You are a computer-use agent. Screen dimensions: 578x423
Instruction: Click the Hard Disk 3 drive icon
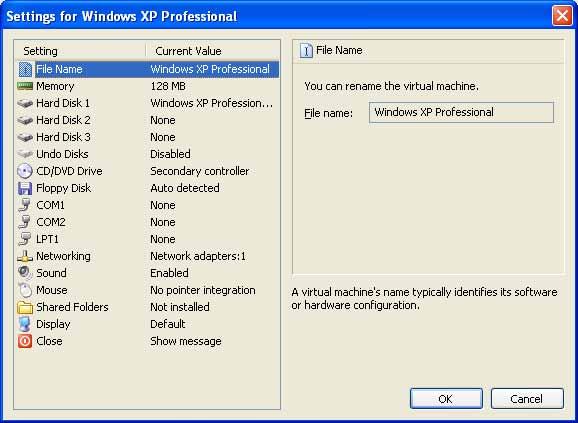coord(25,137)
